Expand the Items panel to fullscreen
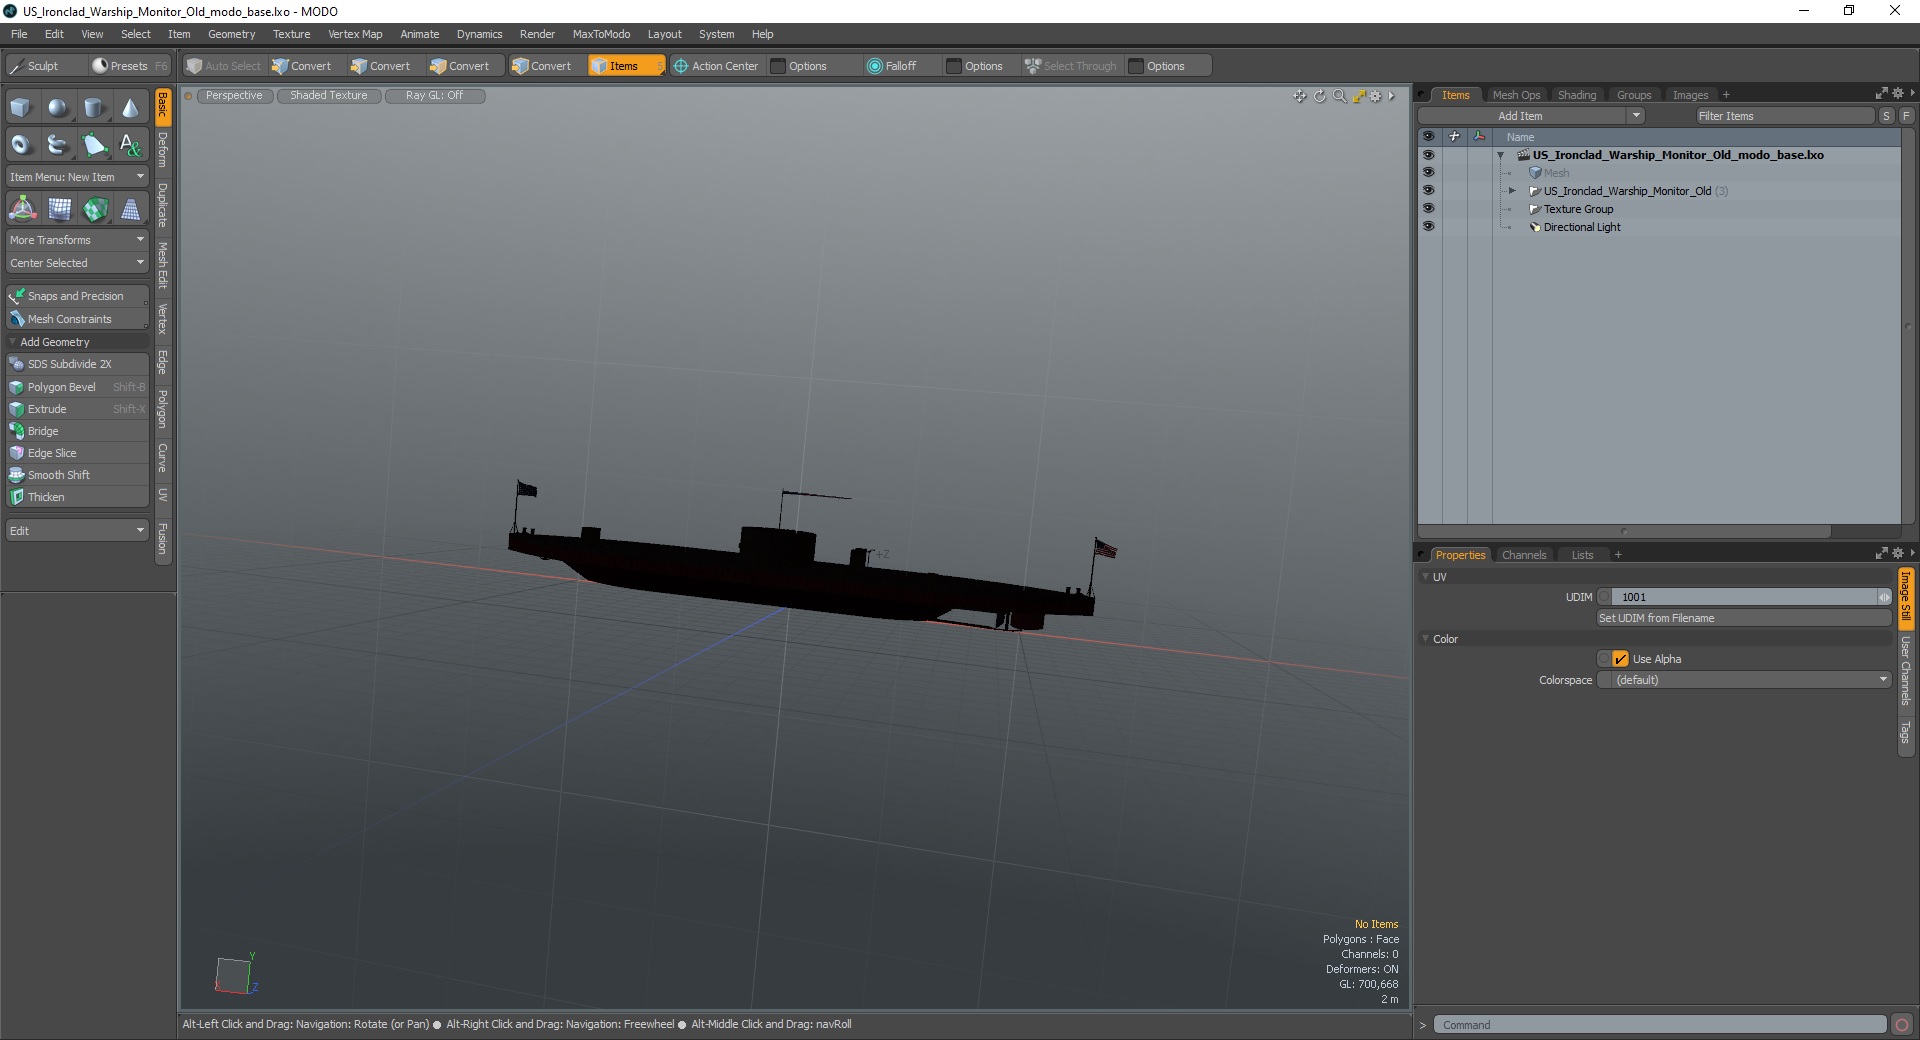 (x=1881, y=93)
